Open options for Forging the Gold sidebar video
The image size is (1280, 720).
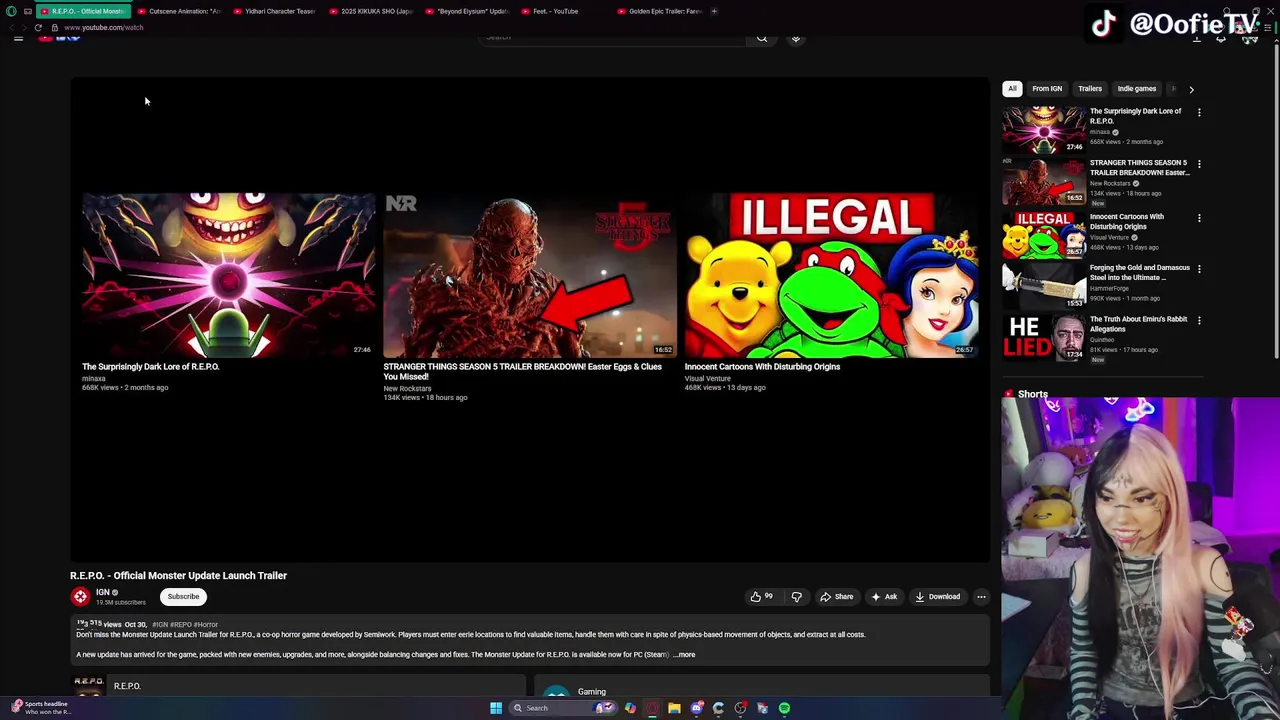[1199, 269]
